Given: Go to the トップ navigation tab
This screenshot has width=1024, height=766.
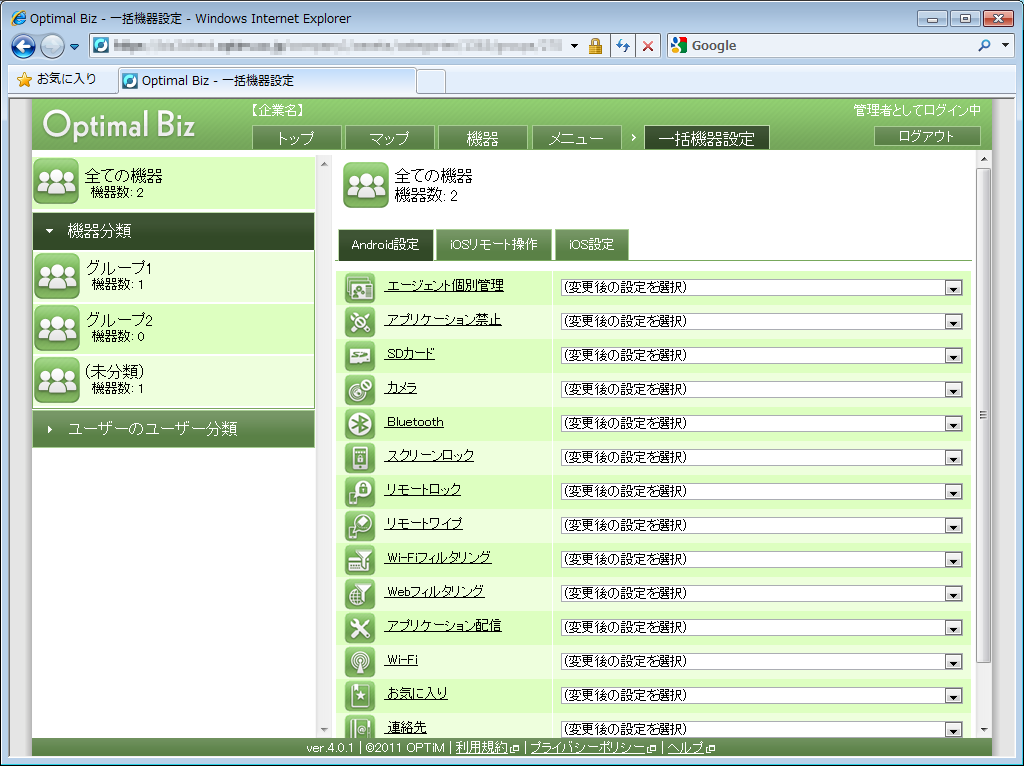Looking at the screenshot, I should pyautogui.click(x=296, y=138).
